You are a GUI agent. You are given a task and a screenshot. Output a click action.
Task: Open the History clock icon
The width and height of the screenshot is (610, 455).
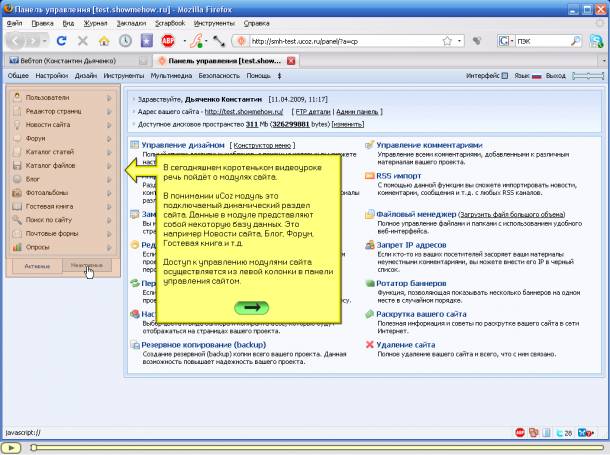coord(125,40)
